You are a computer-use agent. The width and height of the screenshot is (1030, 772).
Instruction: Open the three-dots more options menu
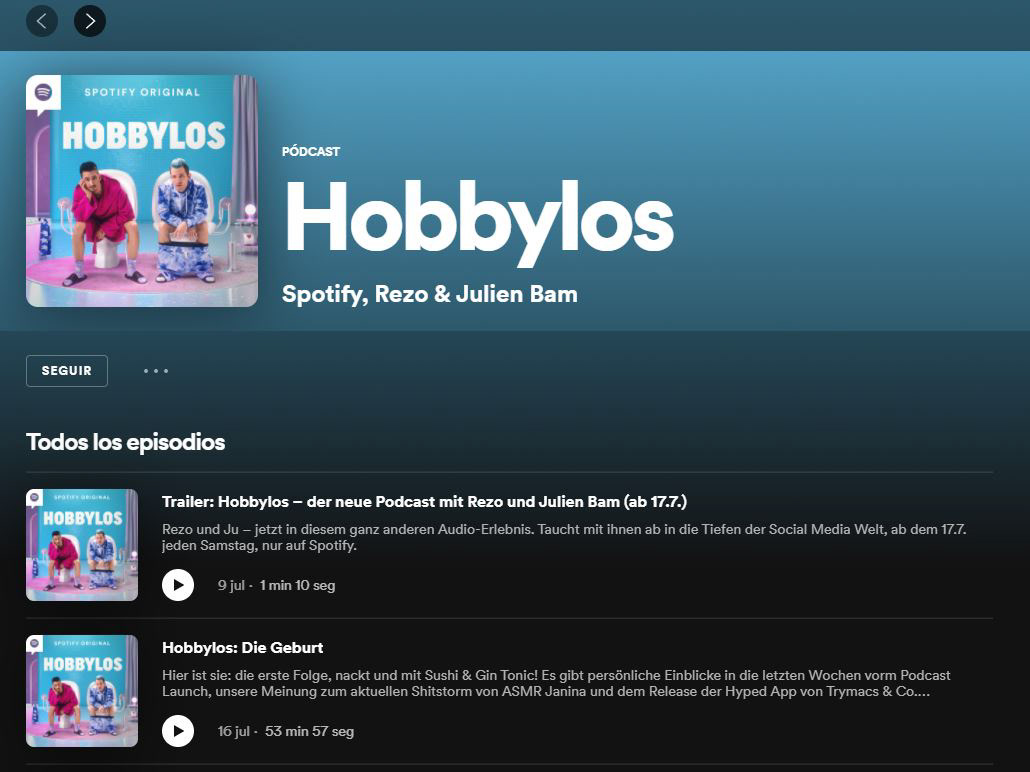(x=156, y=371)
